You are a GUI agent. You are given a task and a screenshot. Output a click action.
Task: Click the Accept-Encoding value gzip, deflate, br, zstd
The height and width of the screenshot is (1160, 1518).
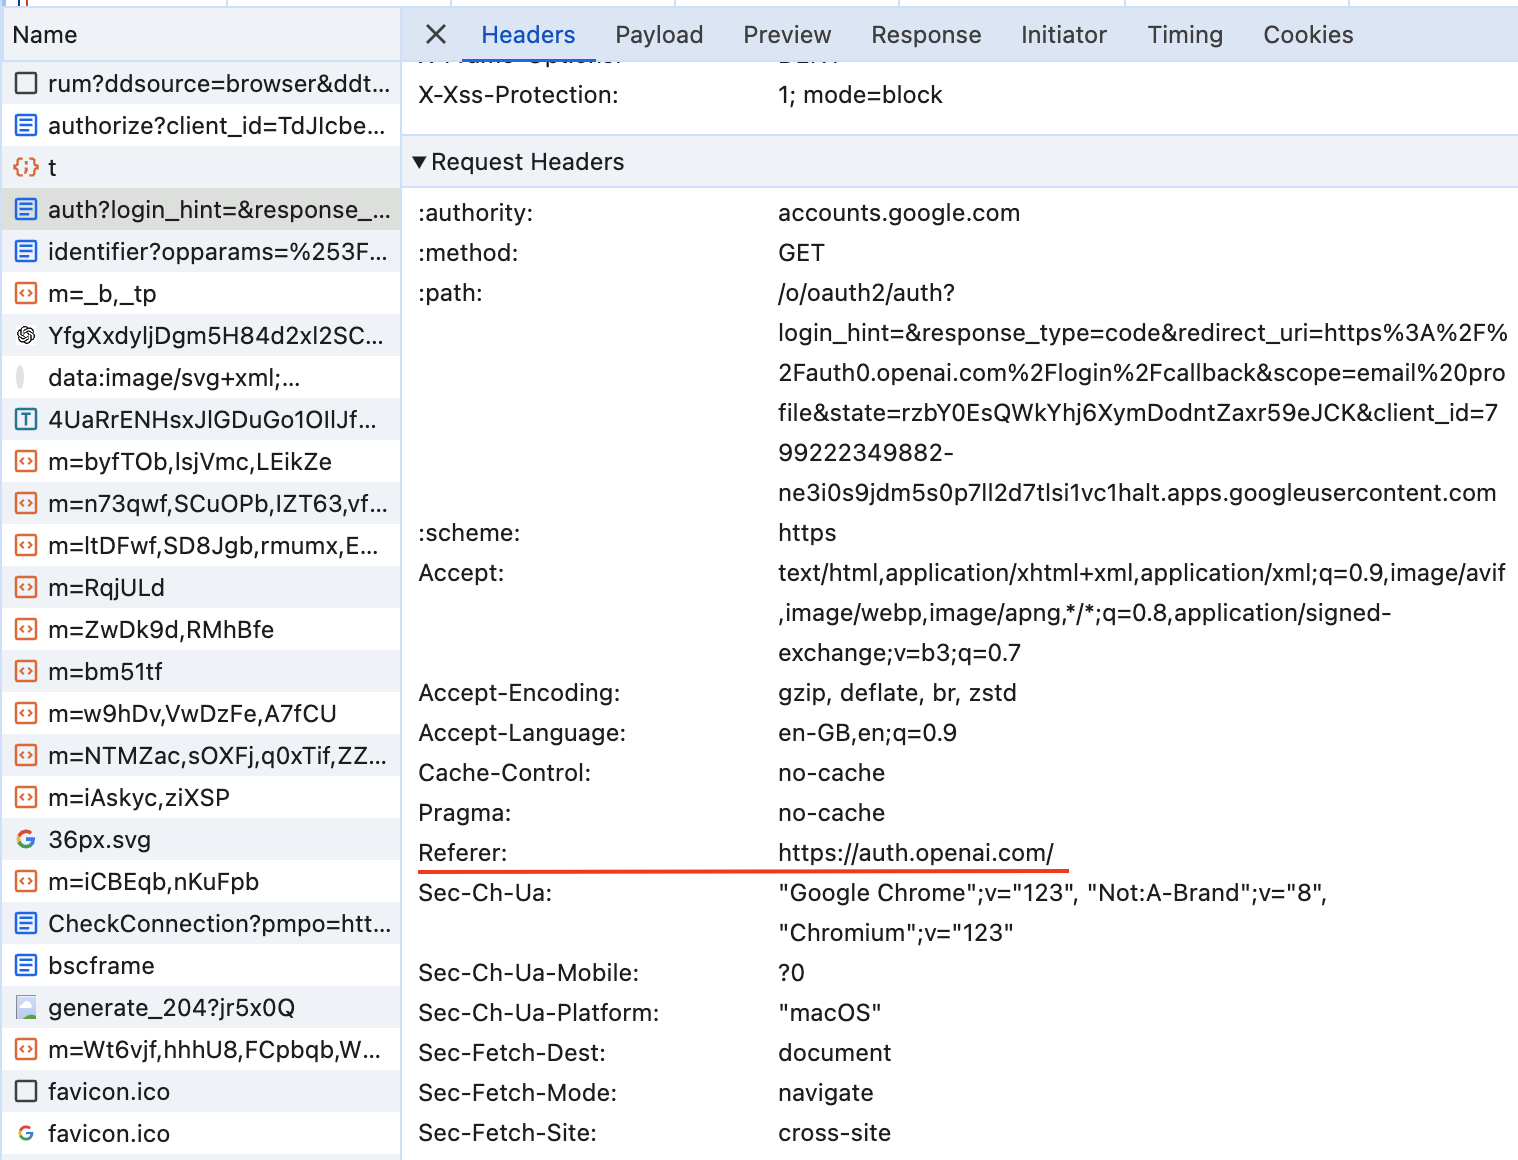point(897,693)
